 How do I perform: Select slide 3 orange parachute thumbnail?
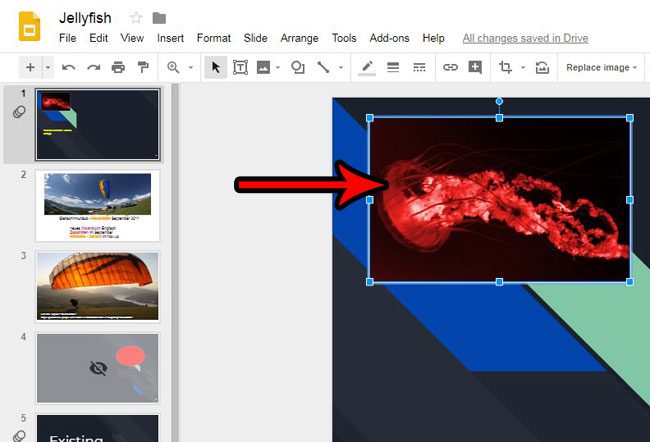97,287
